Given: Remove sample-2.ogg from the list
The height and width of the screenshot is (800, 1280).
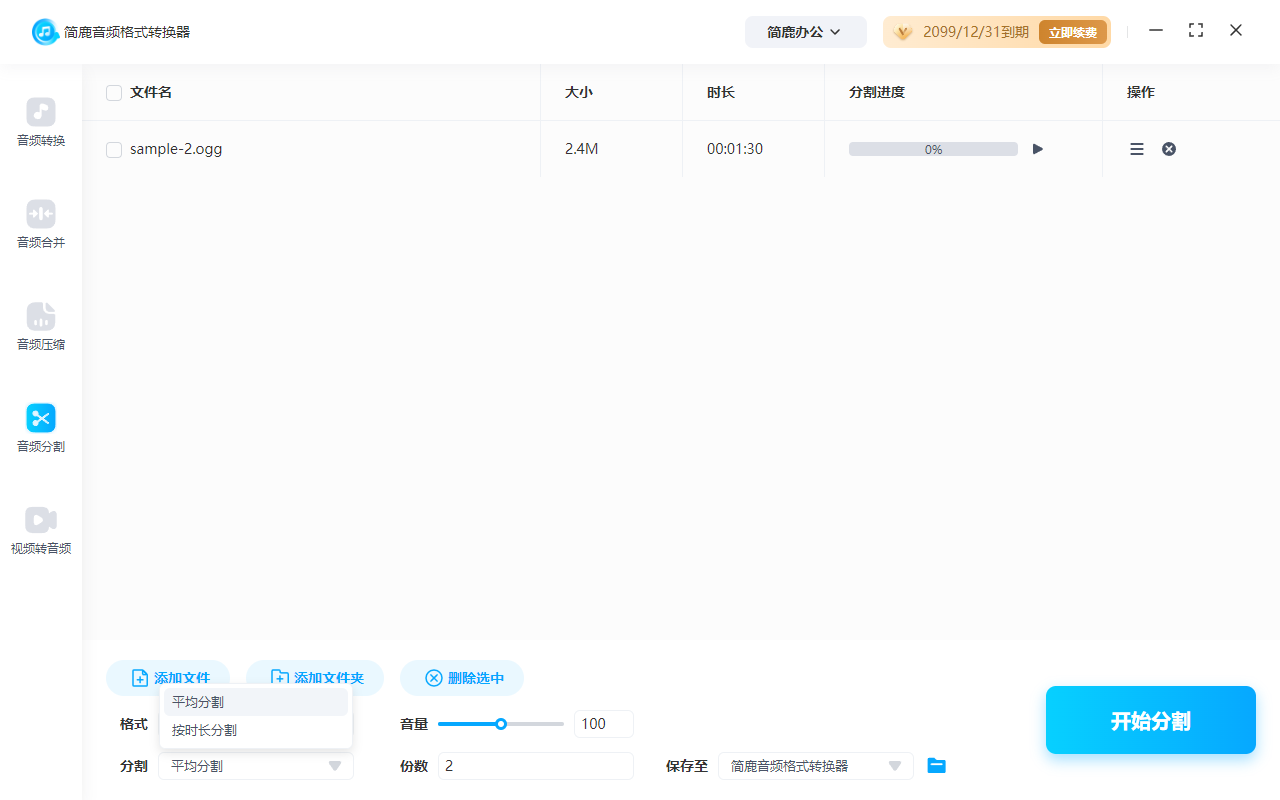Looking at the screenshot, I should coord(1168,148).
